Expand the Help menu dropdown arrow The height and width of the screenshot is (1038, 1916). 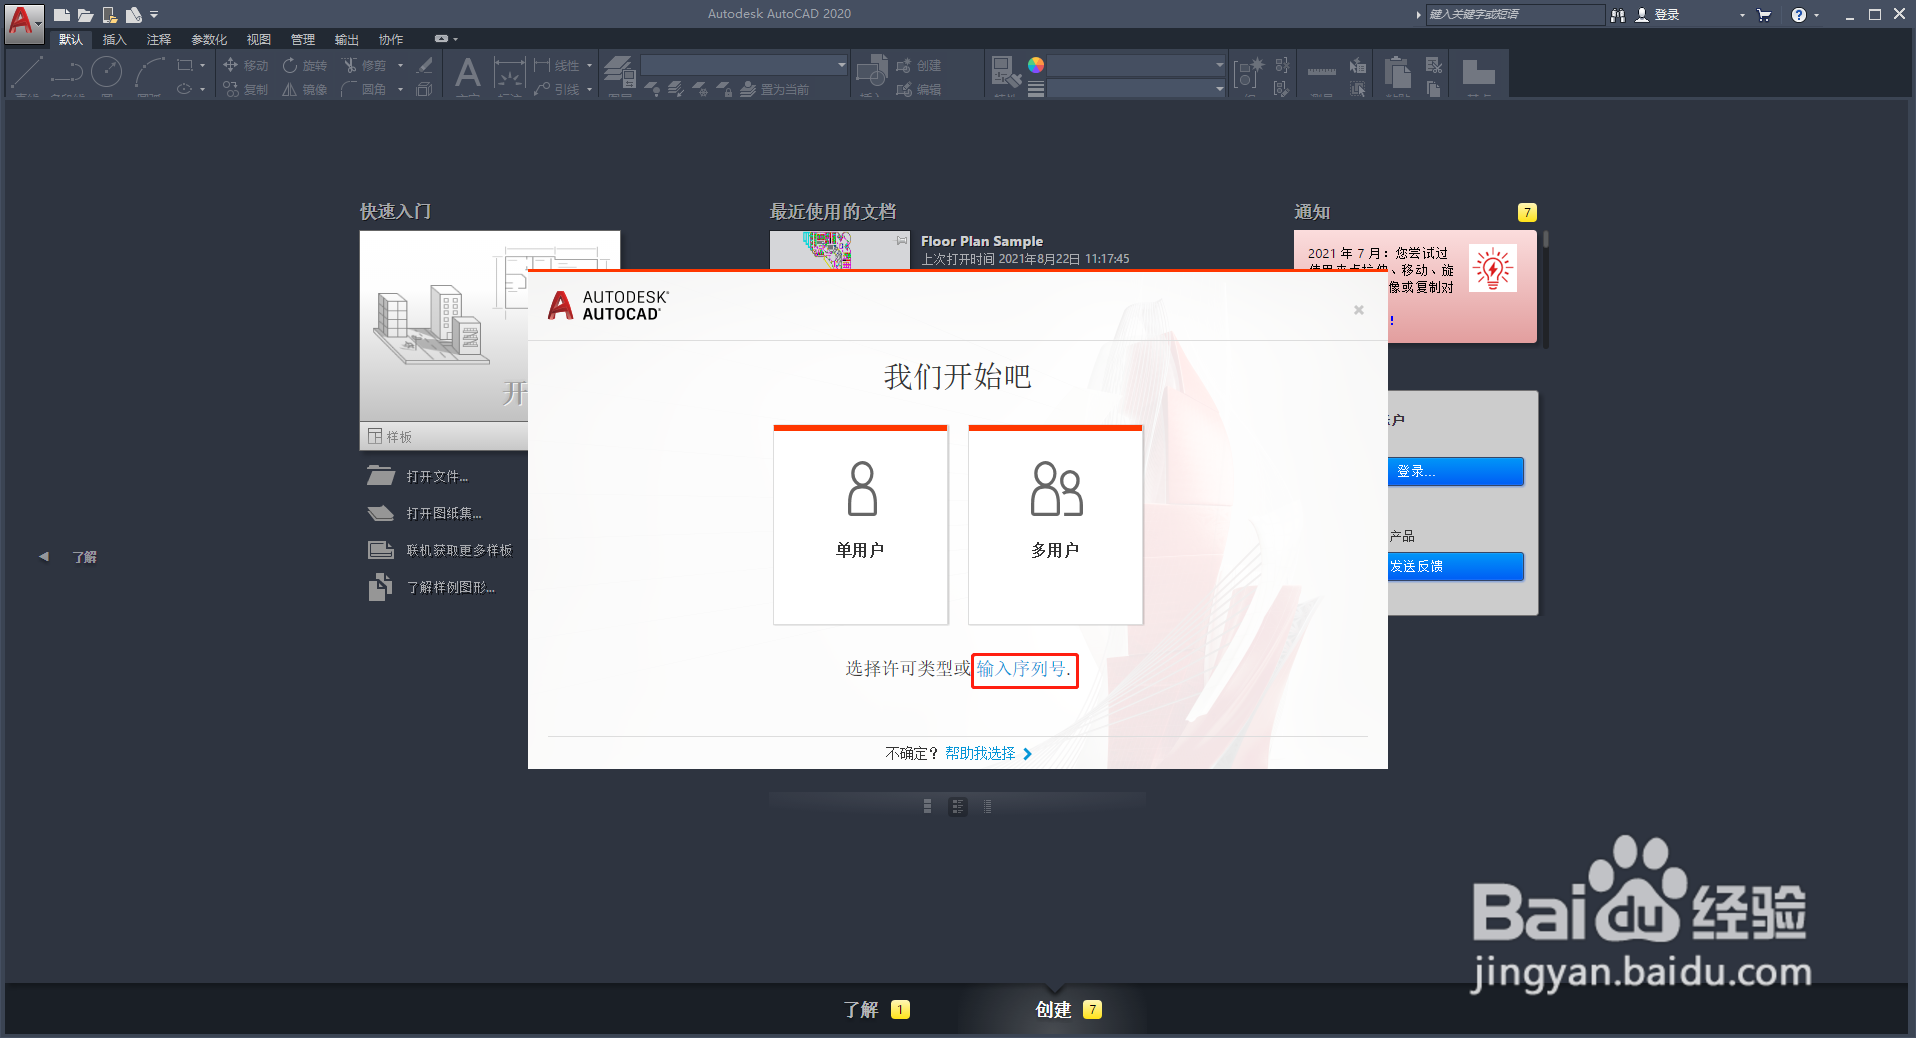(x=1817, y=15)
